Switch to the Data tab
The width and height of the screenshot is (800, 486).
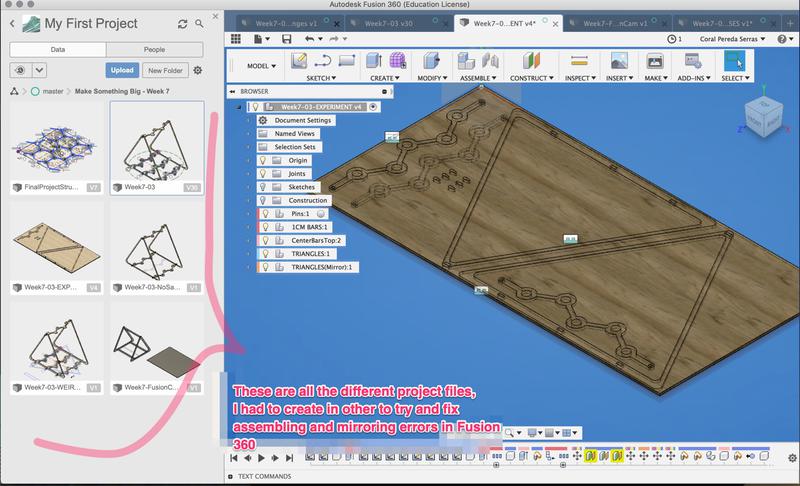click(x=58, y=49)
